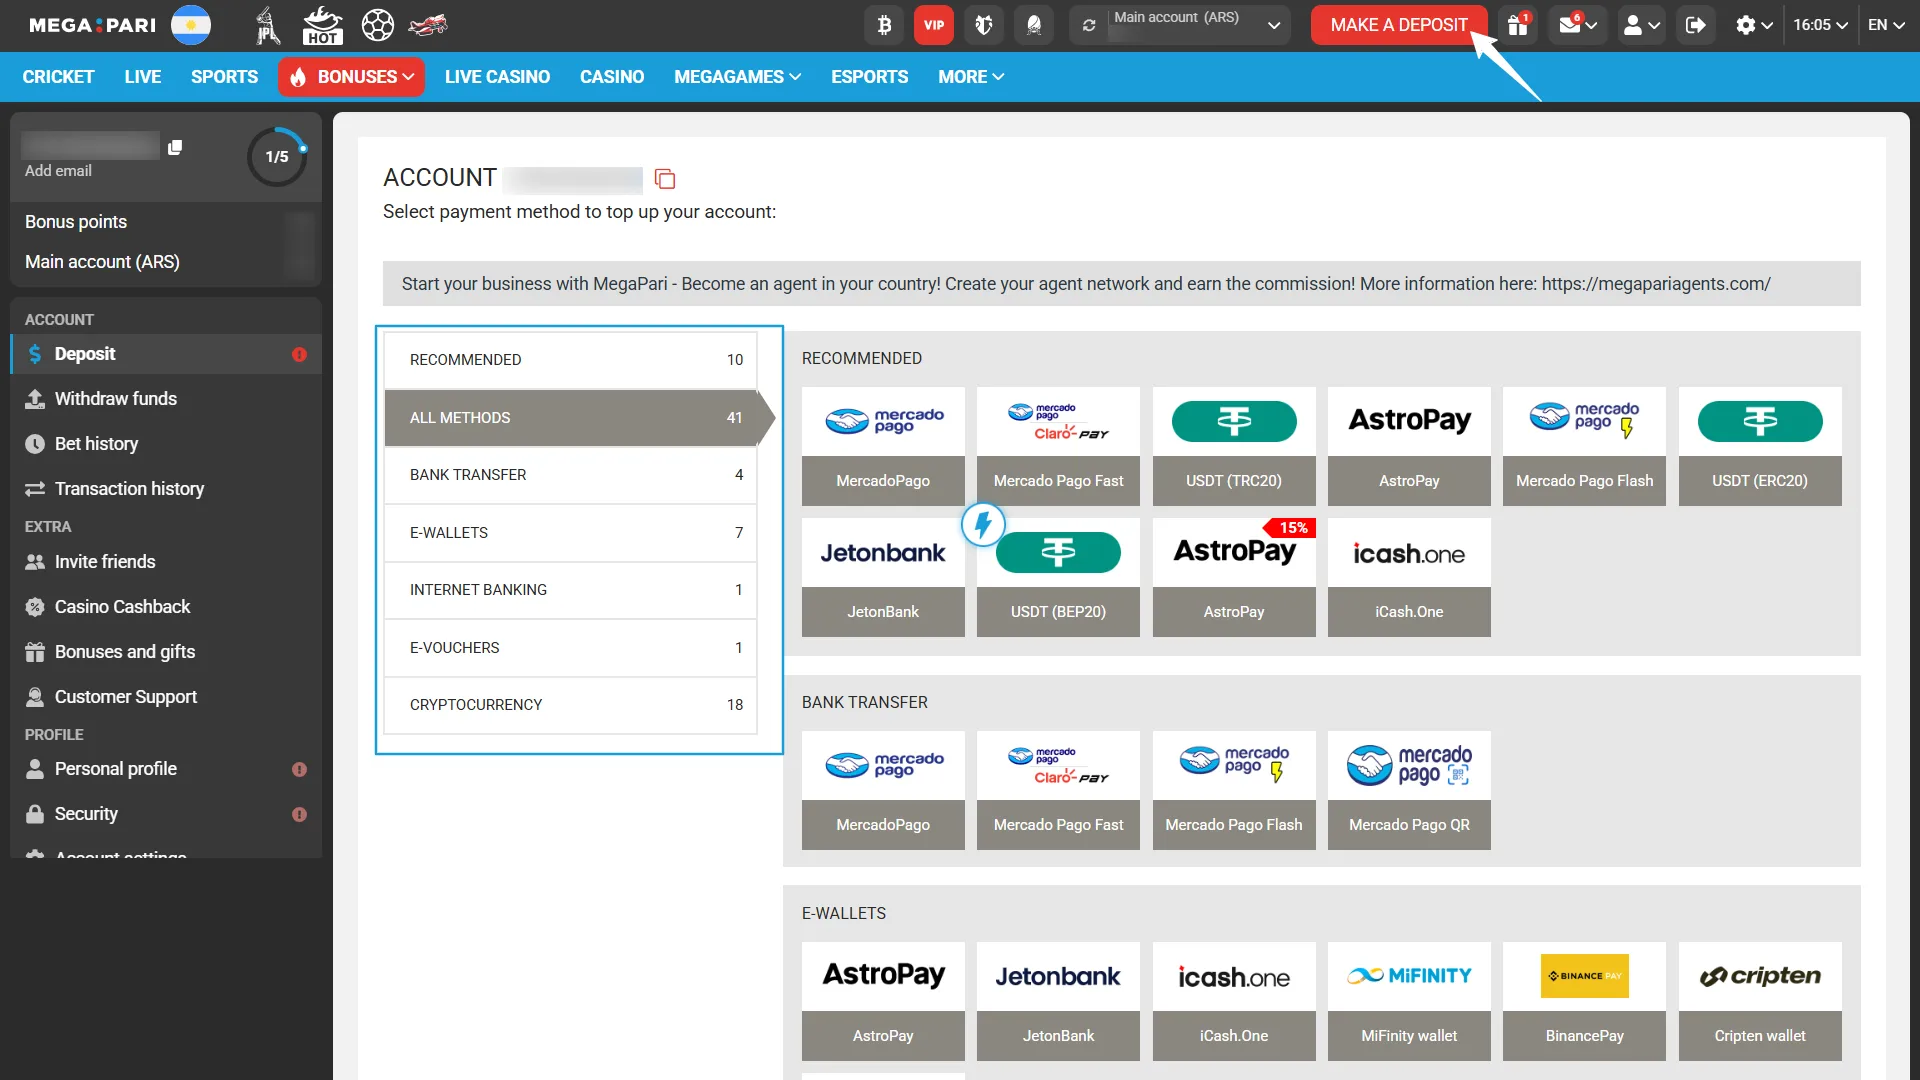This screenshot has height=1080, width=1920.
Task: Open the gift box icon in header
Action: pyautogui.click(x=1518, y=25)
